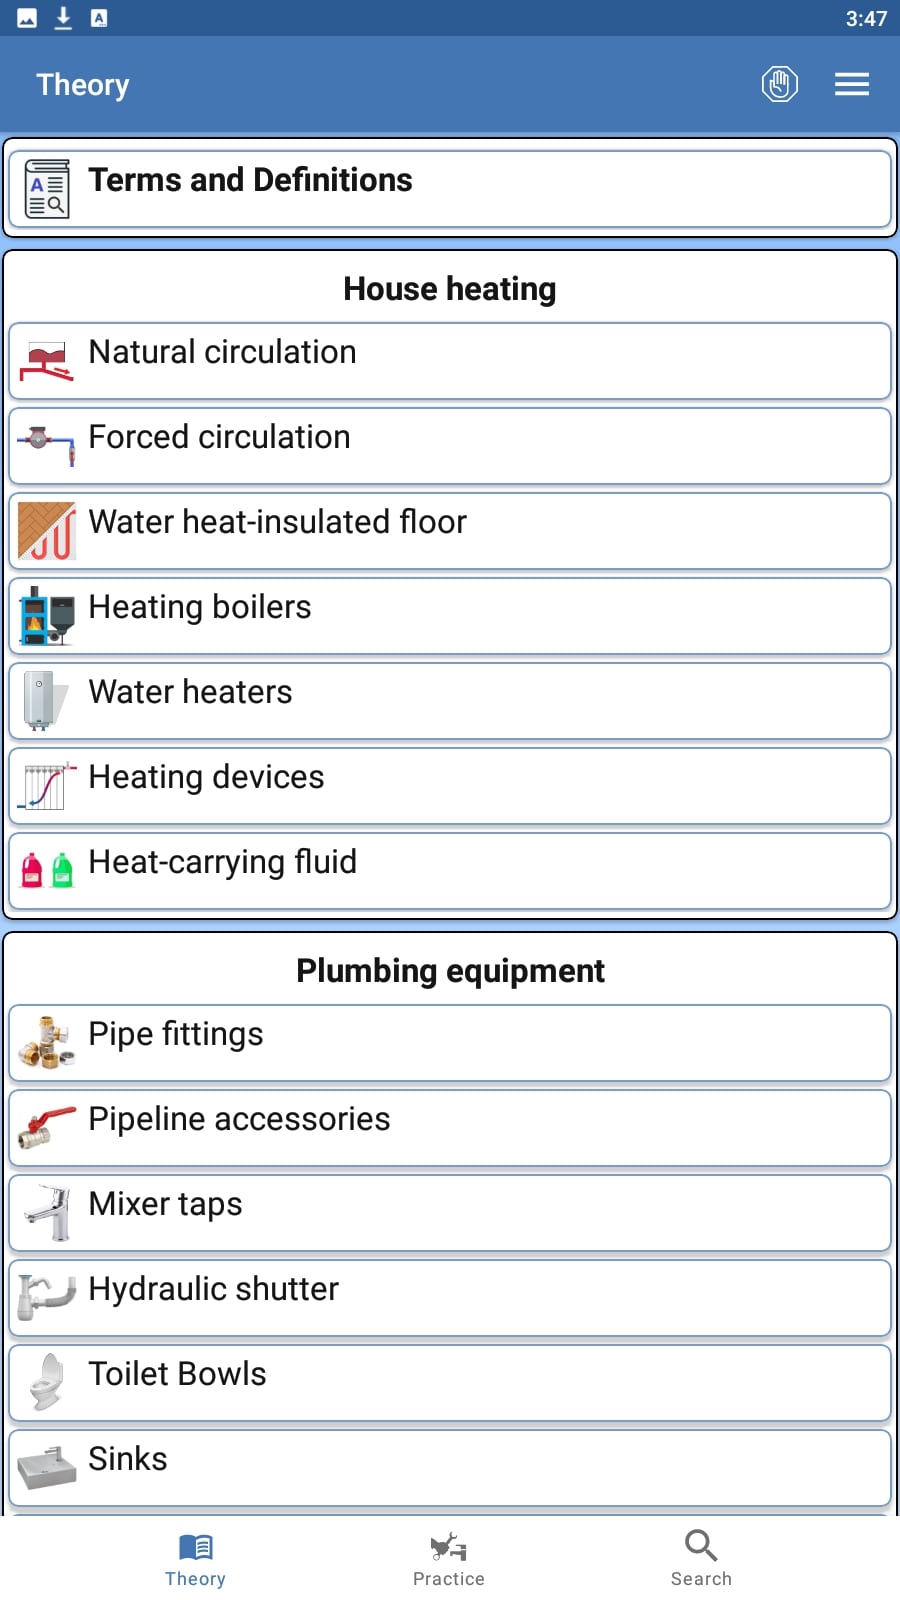Tap the Water heaters tank icon
The image size is (900, 1600).
coord(45,701)
